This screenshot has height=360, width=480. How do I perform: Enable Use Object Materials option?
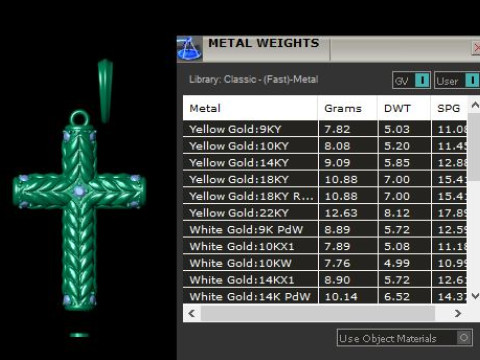tap(405, 338)
